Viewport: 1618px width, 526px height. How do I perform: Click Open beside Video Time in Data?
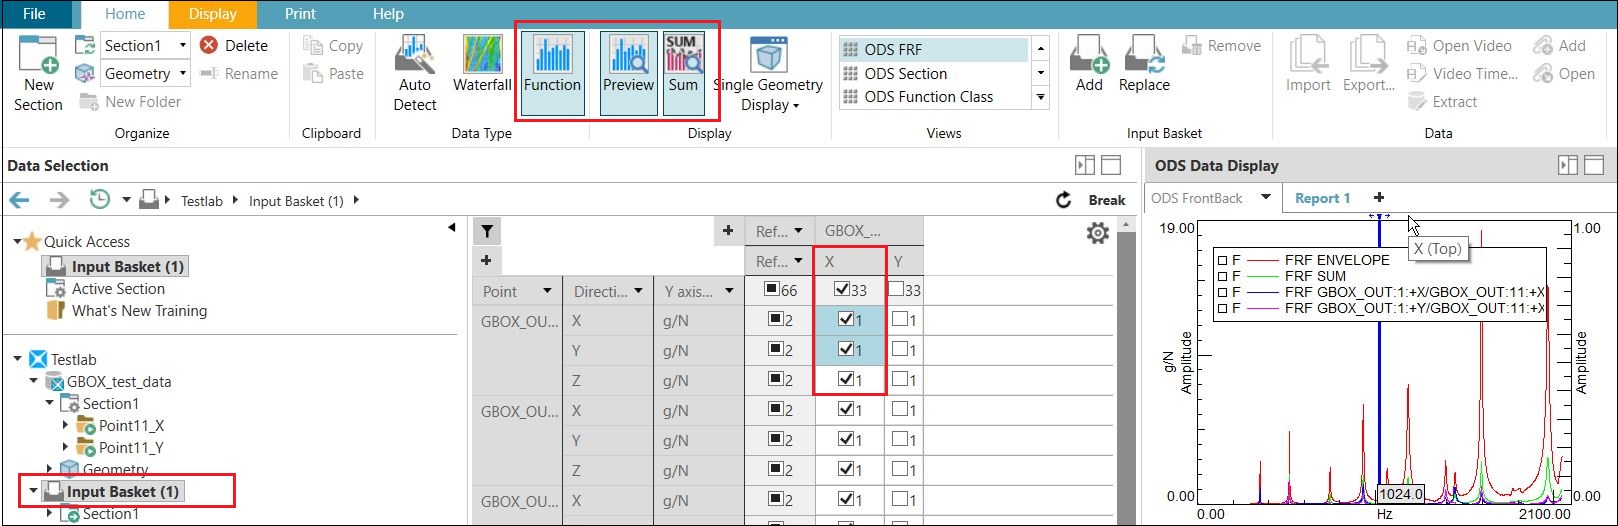1563,73
